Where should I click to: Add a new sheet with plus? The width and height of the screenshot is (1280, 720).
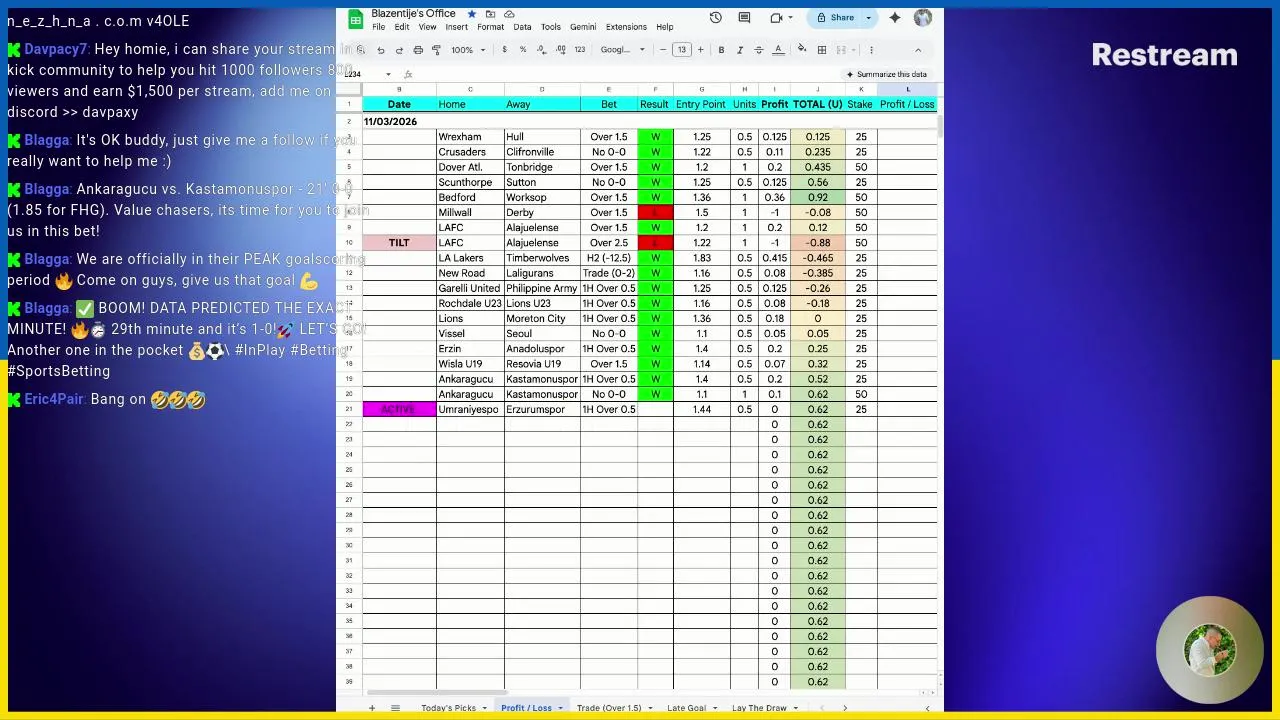tap(371, 708)
